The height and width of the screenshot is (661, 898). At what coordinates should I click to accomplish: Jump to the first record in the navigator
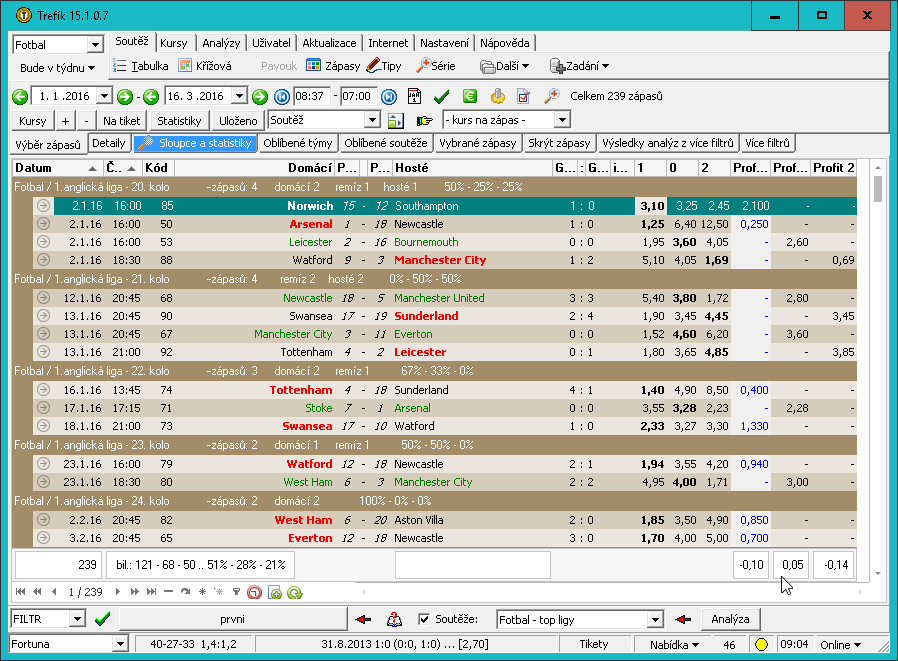click(21, 592)
